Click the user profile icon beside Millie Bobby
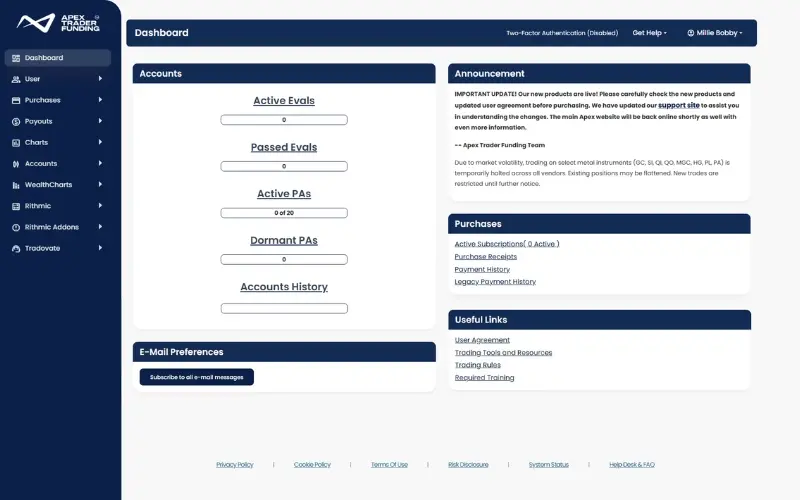Screen dimensions: 800x500 [690, 33]
